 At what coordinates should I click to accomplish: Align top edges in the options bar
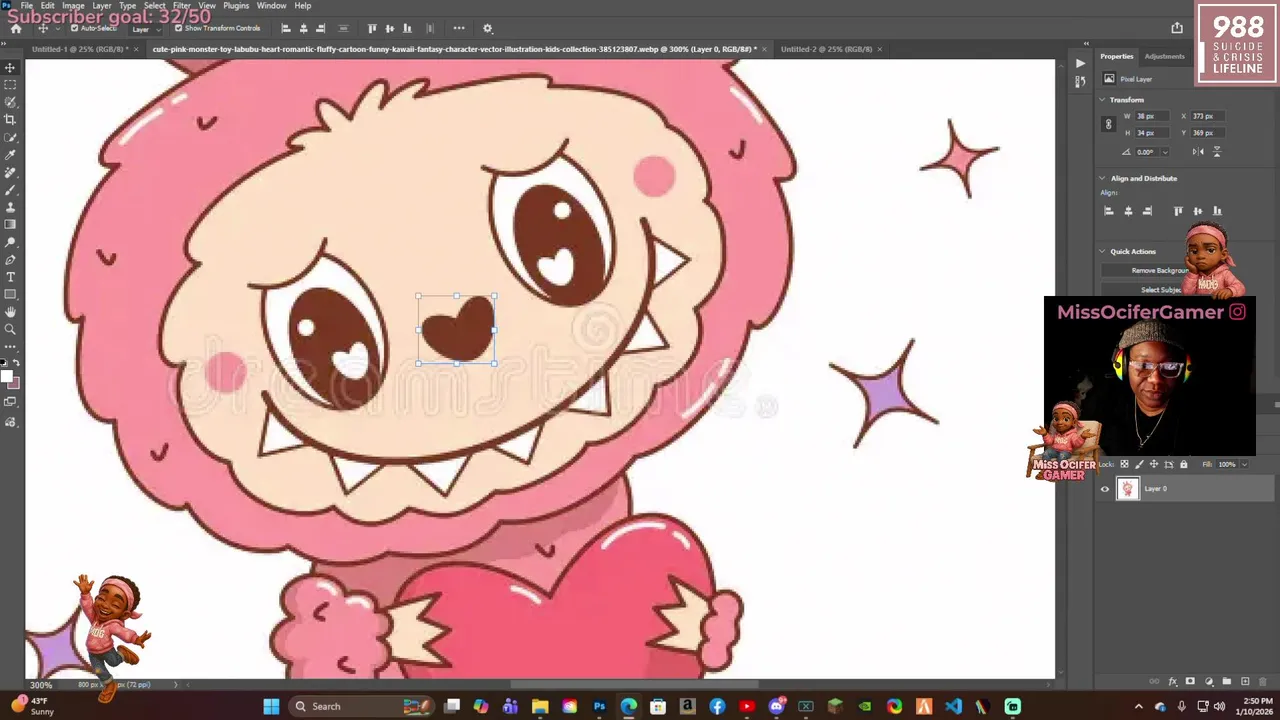click(372, 28)
